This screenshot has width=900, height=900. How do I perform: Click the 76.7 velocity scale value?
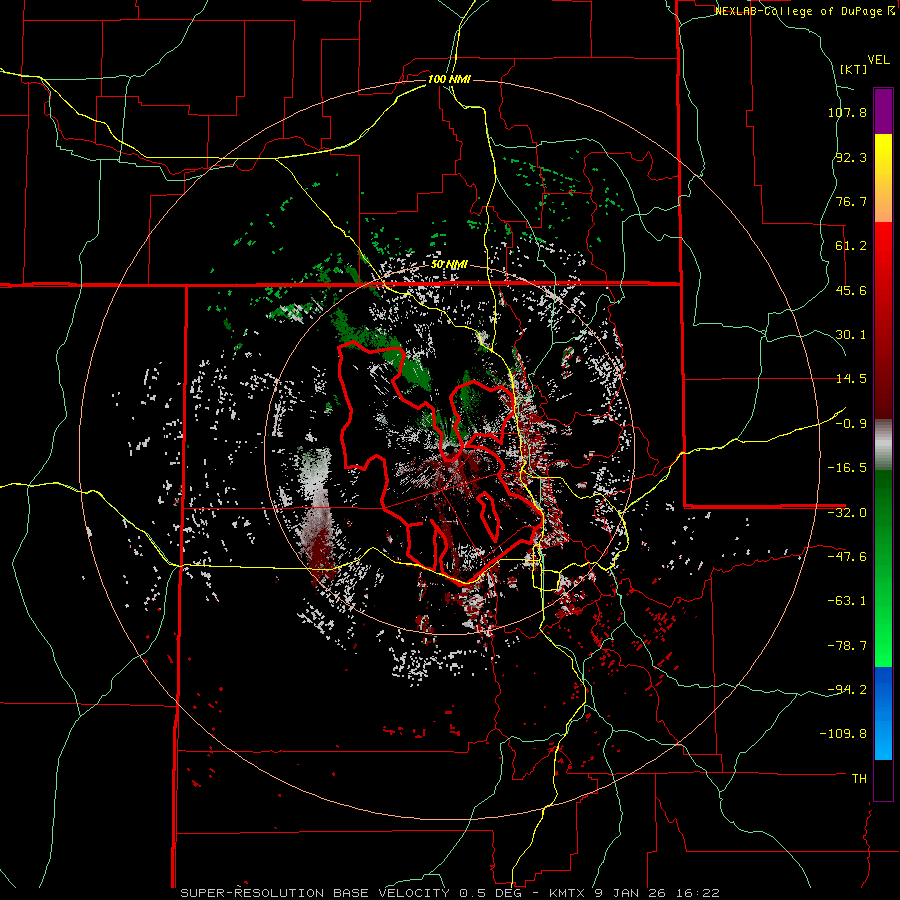pos(851,201)
